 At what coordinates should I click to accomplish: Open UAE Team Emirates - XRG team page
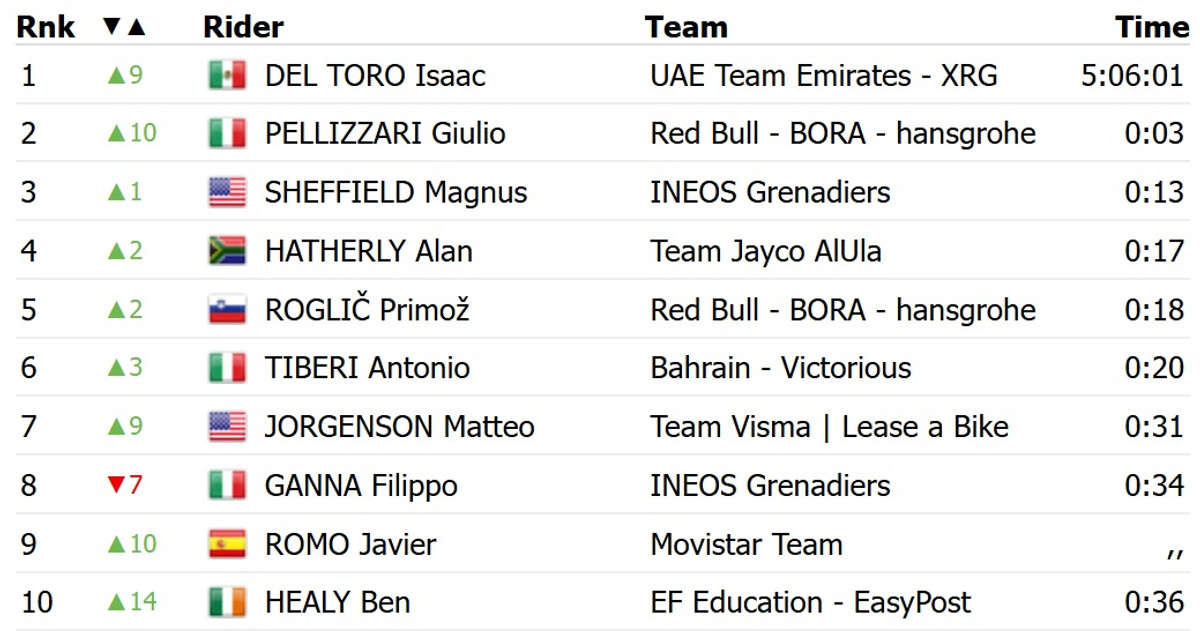[823, 75]
